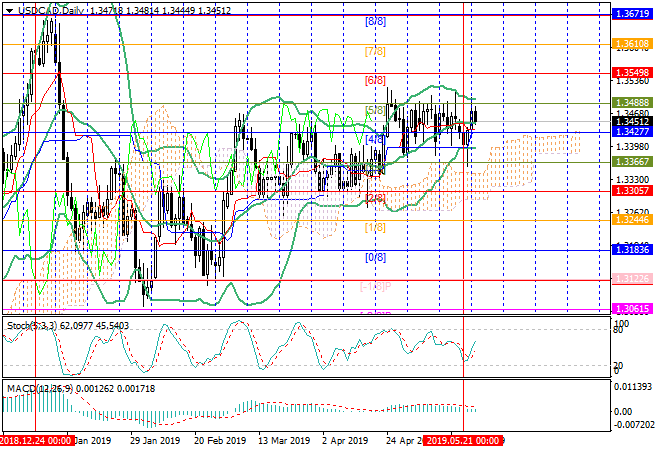Click the magenta 1.30615 price tag

click(x=632, y=311)
